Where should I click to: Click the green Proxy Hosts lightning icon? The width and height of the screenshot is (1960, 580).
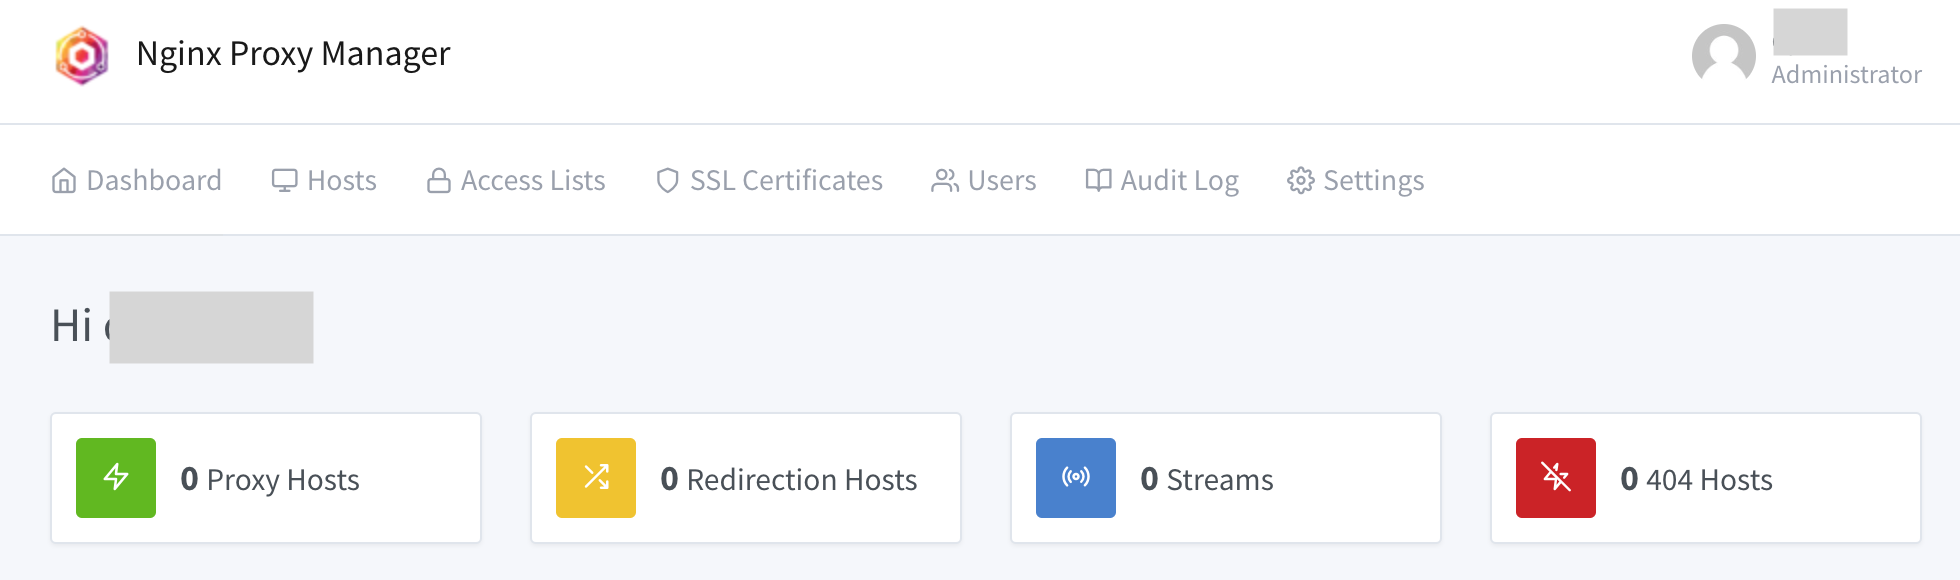click(116, 478)
